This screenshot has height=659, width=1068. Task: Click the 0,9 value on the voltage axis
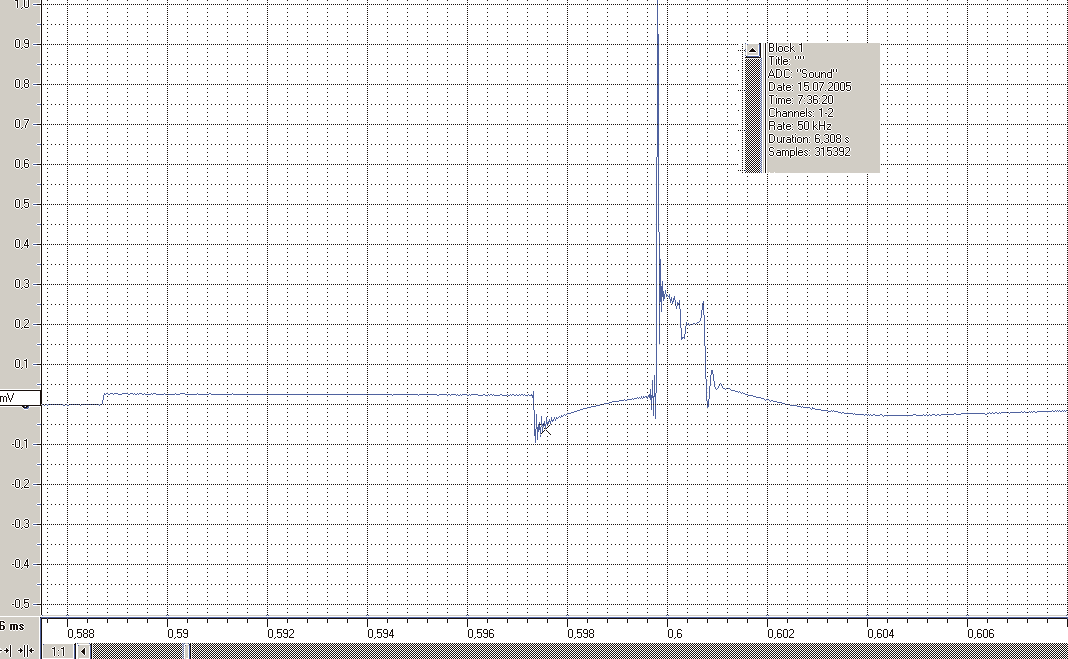point(22,44)
